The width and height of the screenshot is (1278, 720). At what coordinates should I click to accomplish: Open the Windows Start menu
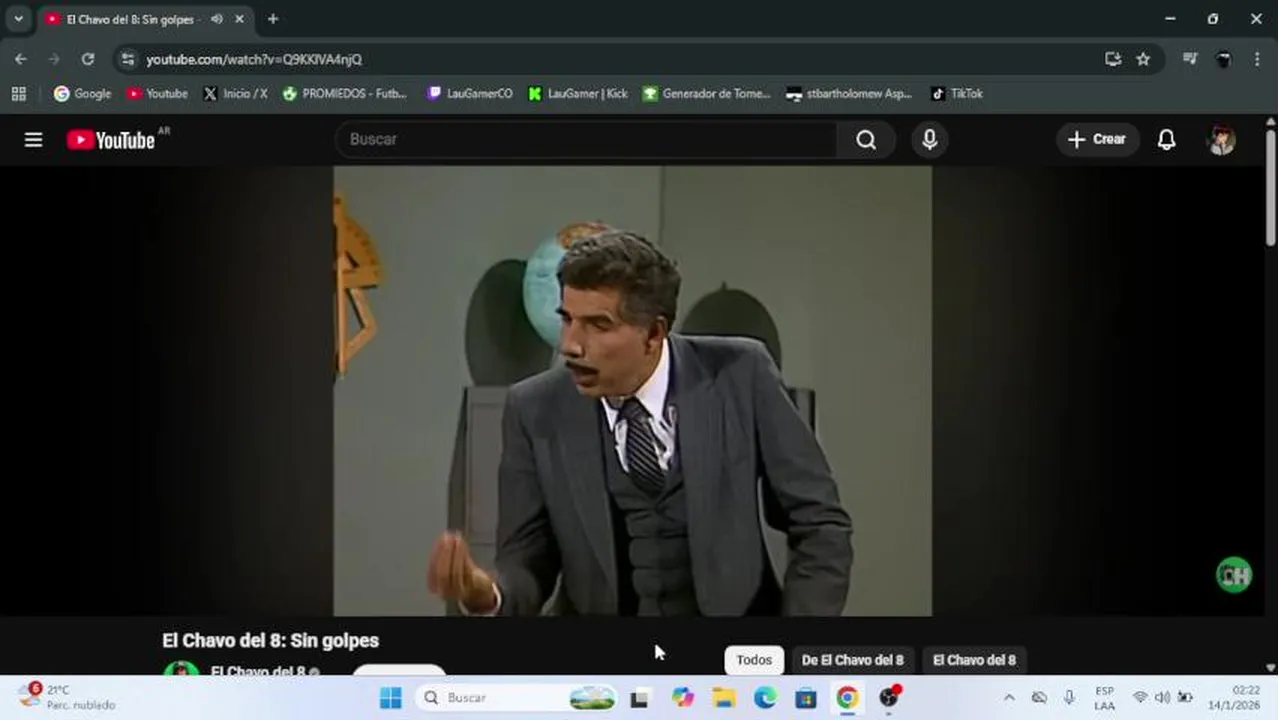click(x=391, y=698)
